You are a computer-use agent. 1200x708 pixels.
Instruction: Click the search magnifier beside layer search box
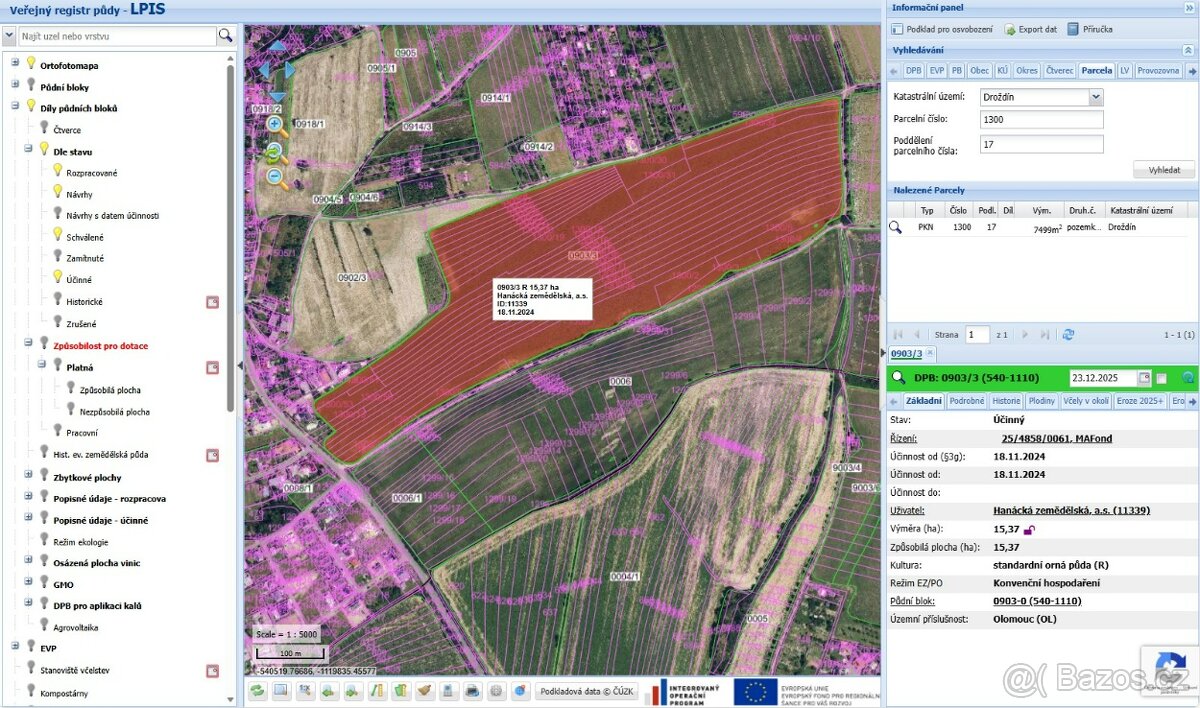[226, 36]
